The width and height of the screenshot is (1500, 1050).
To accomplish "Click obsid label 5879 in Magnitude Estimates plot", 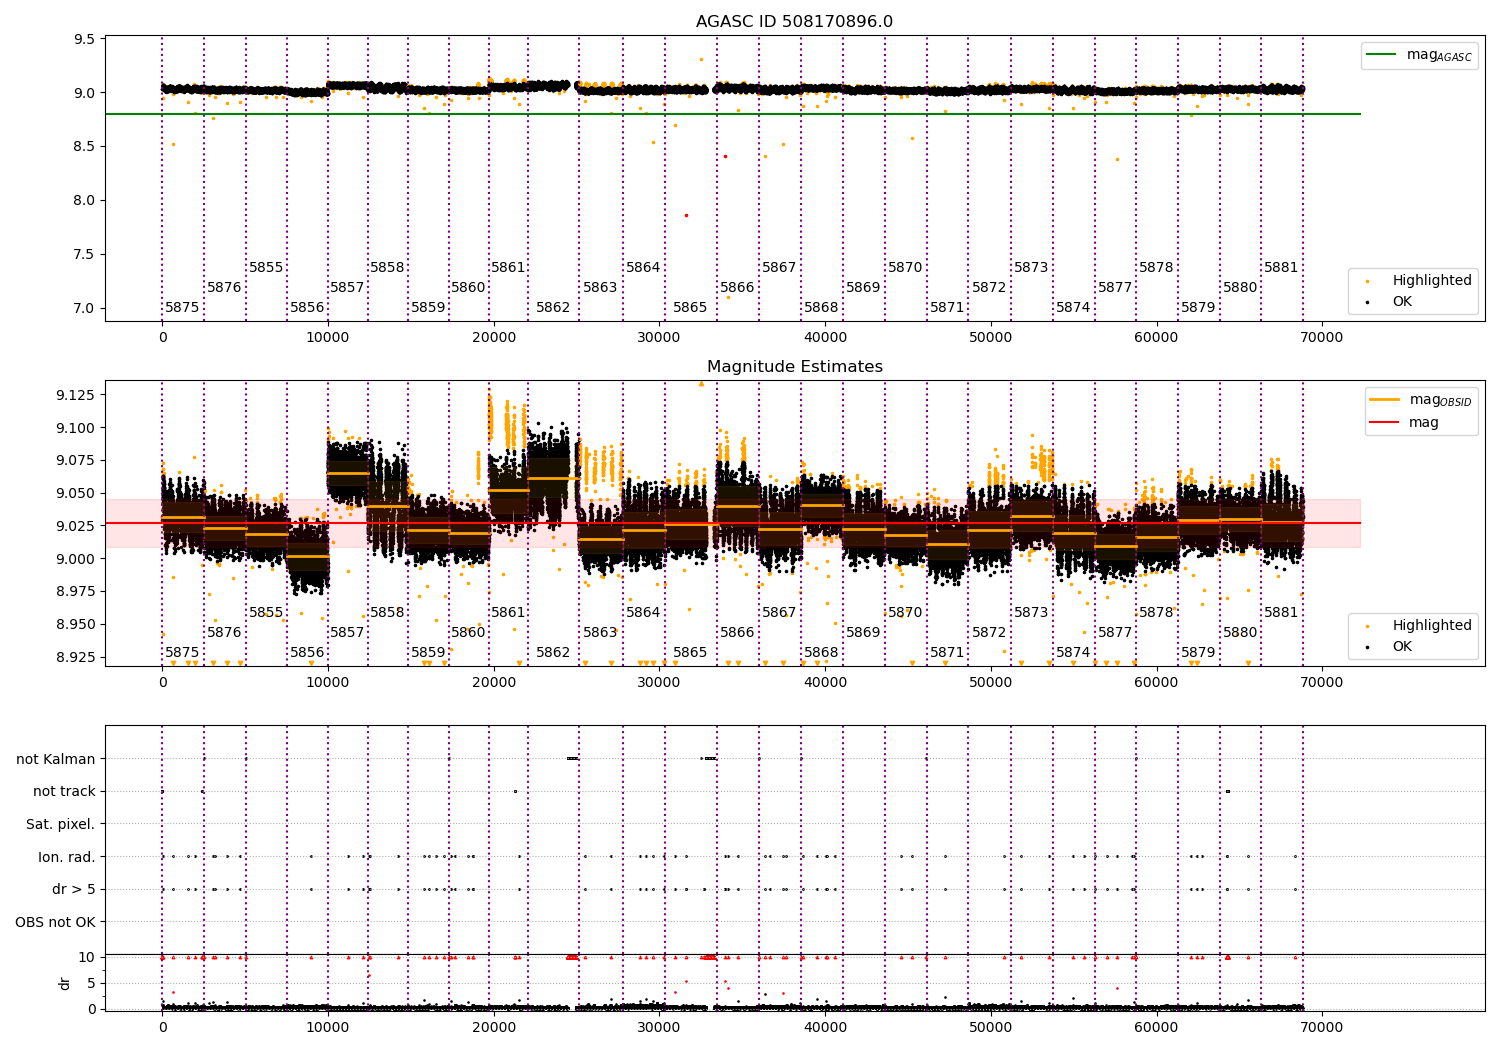I will (1198, 653).
